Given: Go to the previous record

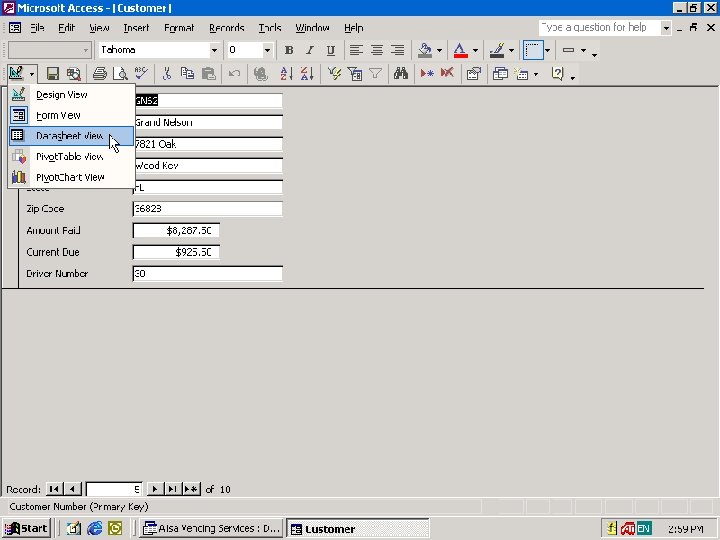Looking at the screenshot, I should (x=73, y=489).
